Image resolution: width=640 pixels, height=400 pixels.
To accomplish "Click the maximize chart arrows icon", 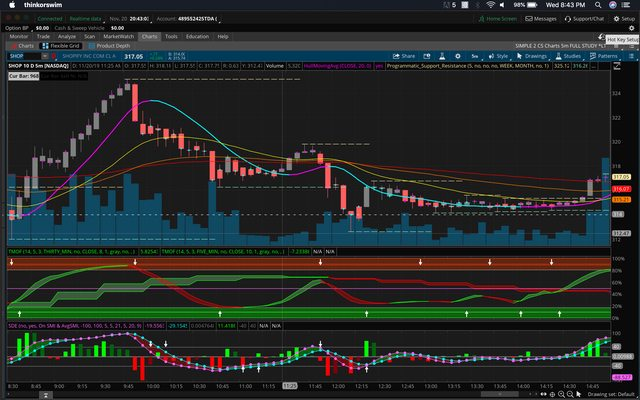I will coord(617,65).
